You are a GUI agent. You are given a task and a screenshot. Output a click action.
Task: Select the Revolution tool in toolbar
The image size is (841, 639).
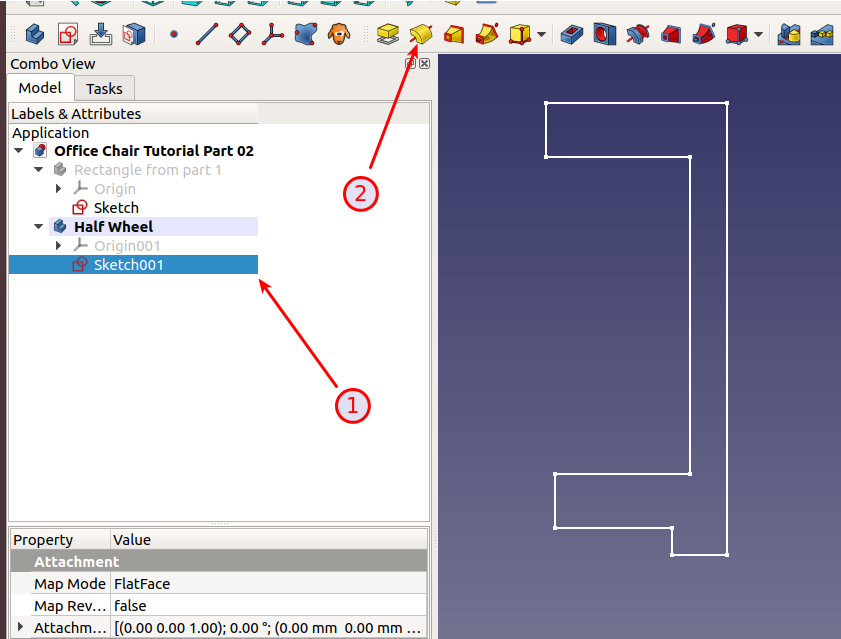(x=421, y=35)
